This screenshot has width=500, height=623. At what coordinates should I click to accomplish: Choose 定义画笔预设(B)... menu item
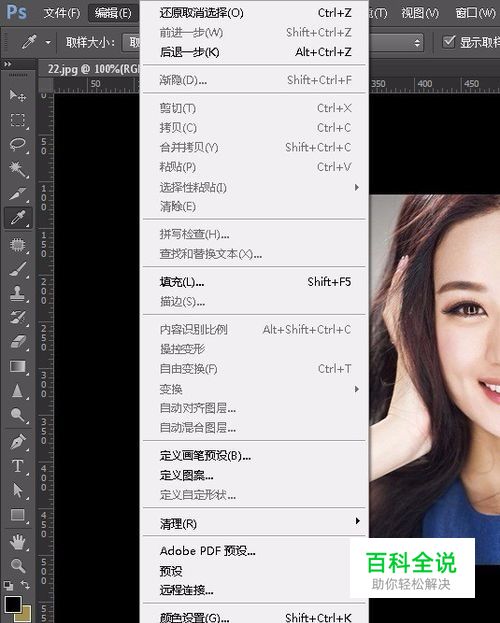(254, 456)
